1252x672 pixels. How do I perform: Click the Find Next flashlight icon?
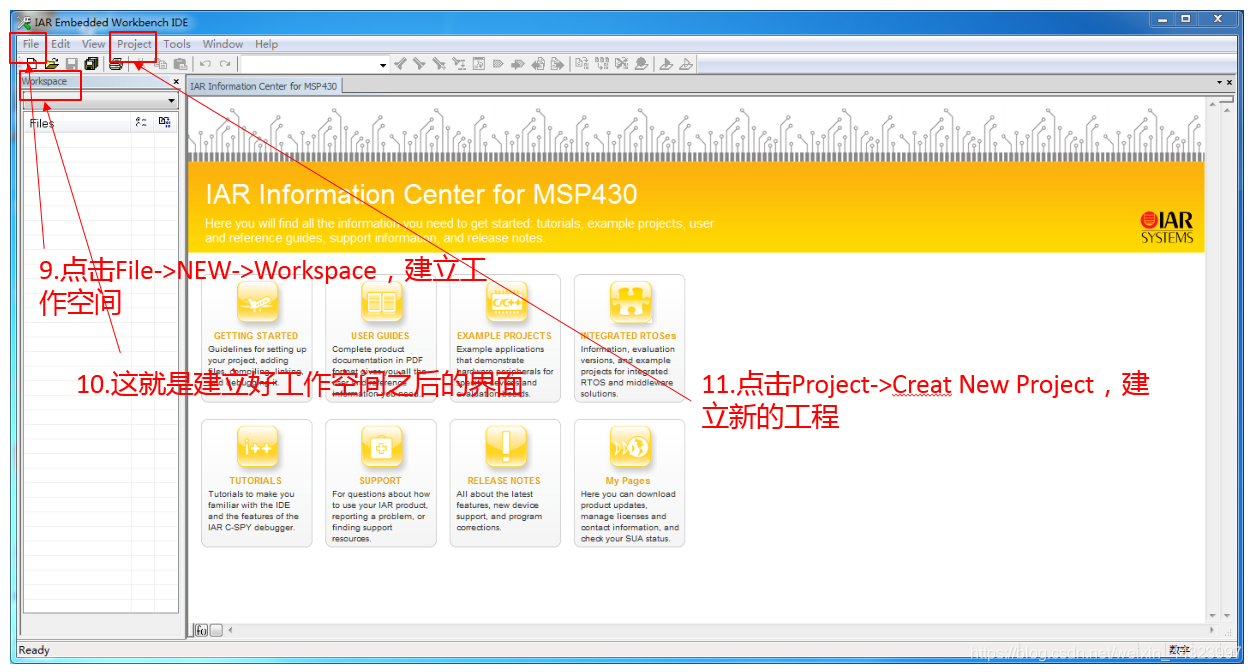coord(419,64)
